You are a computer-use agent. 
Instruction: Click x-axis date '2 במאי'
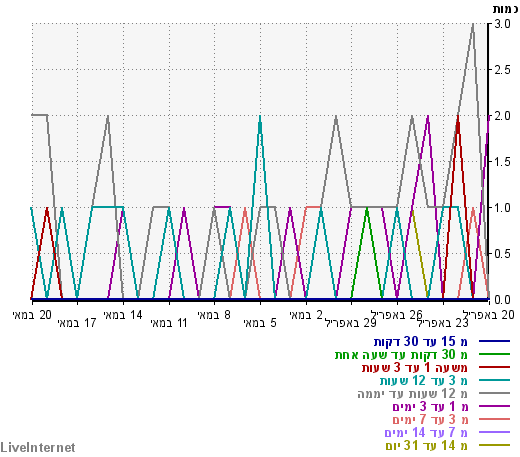tap(306, 315)
